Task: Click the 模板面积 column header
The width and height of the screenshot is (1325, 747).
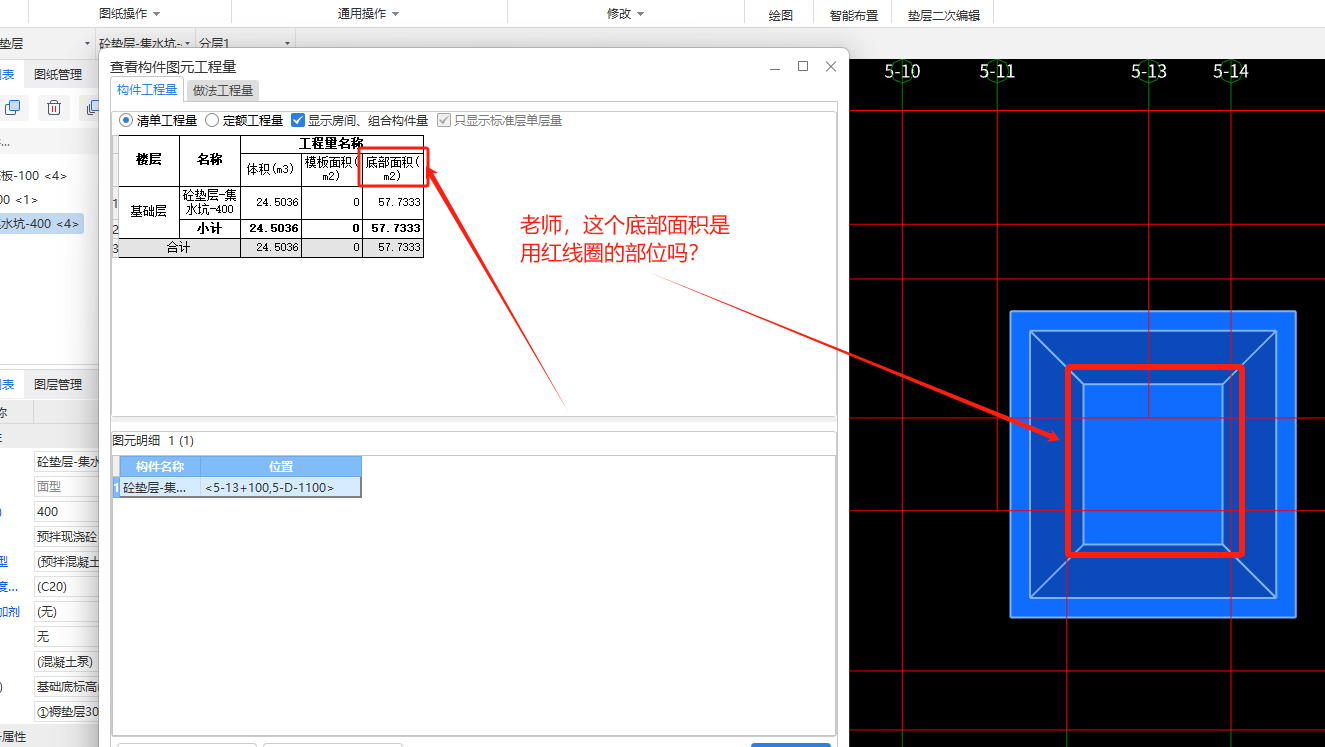Action: [x=332, y=168]
